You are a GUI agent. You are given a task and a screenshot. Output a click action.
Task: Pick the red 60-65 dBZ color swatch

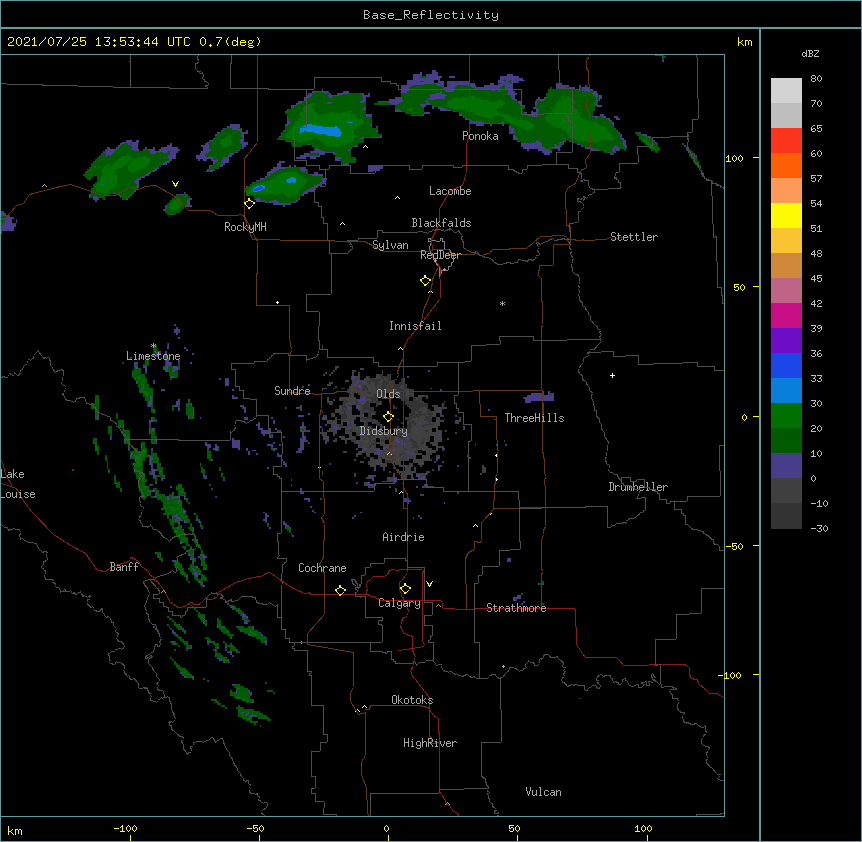[x=786, y=140]
